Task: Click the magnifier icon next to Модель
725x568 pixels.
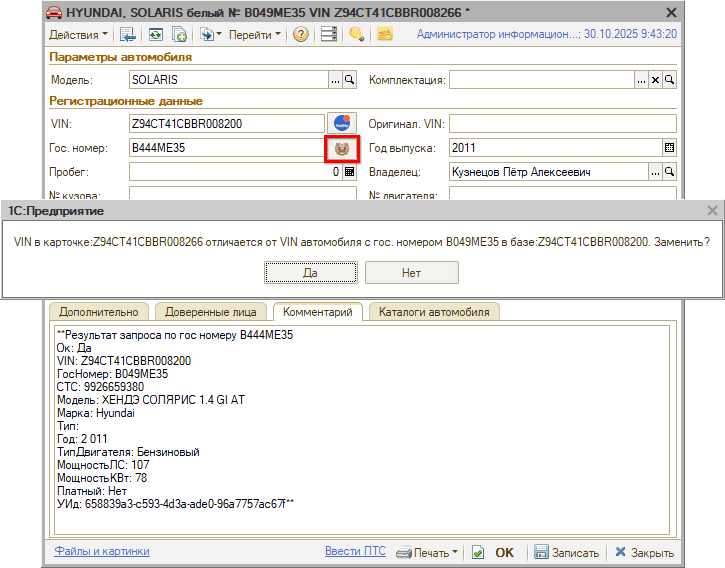Action: click(x=350, y=80)
